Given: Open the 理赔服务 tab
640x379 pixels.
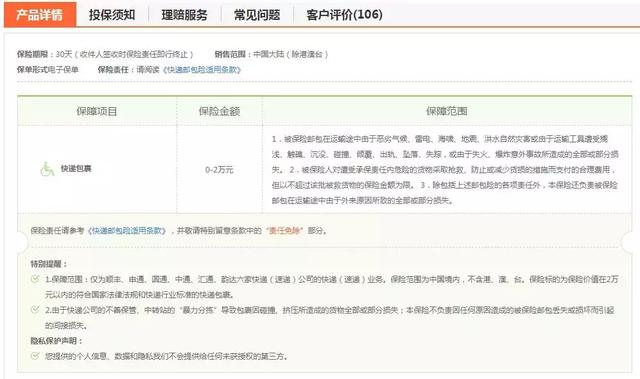Looking at the screenshot, I should click(184, 15).
